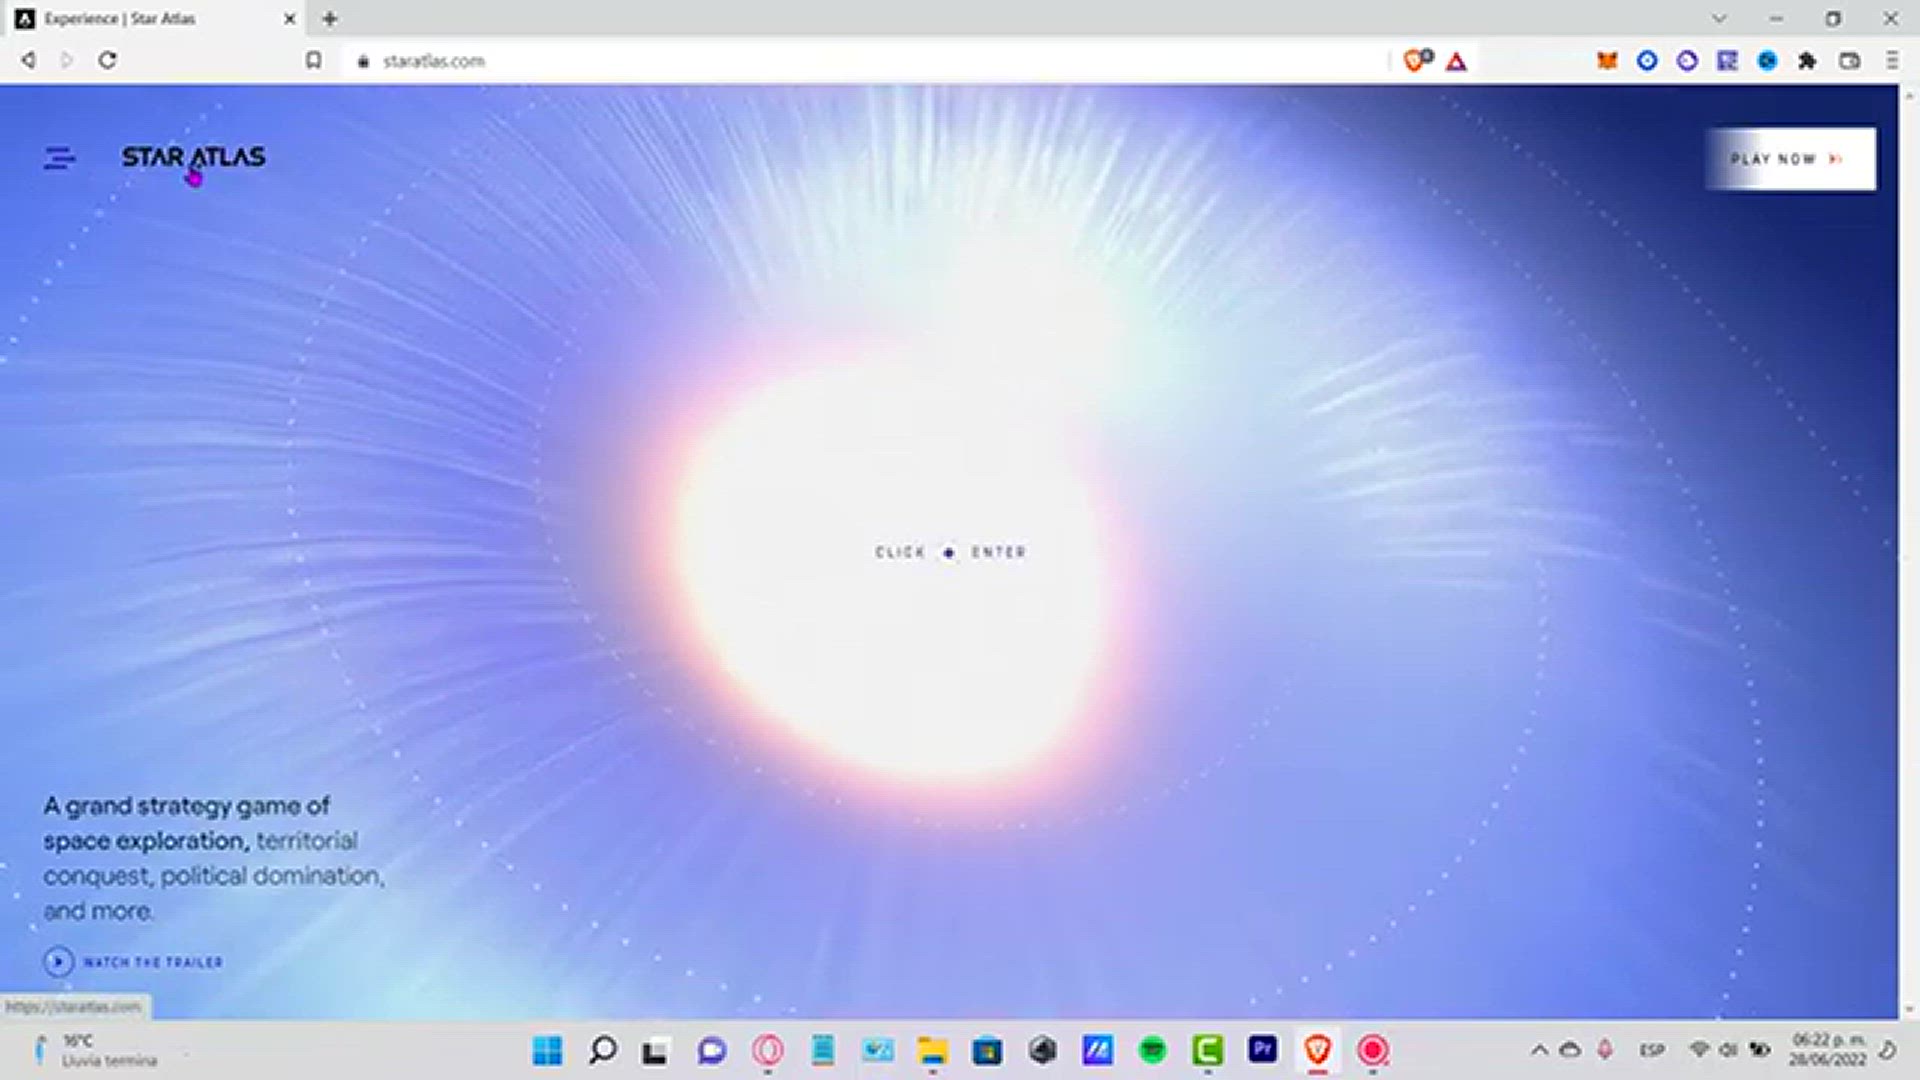1920x1080 pixels.
Task: Click the center Enter dot
Action: [949, 553]
